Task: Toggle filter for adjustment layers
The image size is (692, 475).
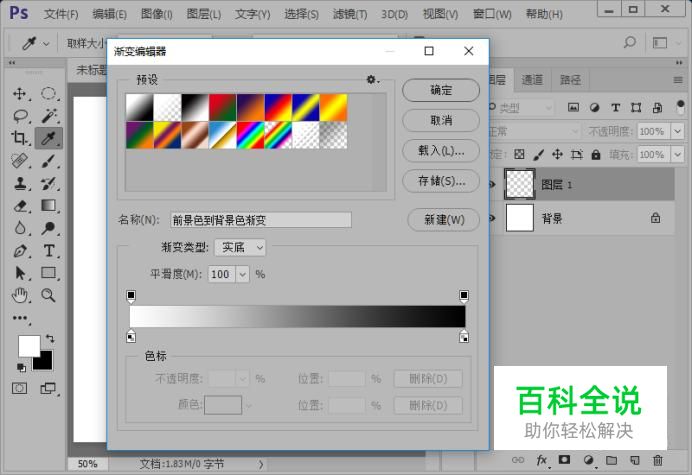Action: [x=594, y=107]
